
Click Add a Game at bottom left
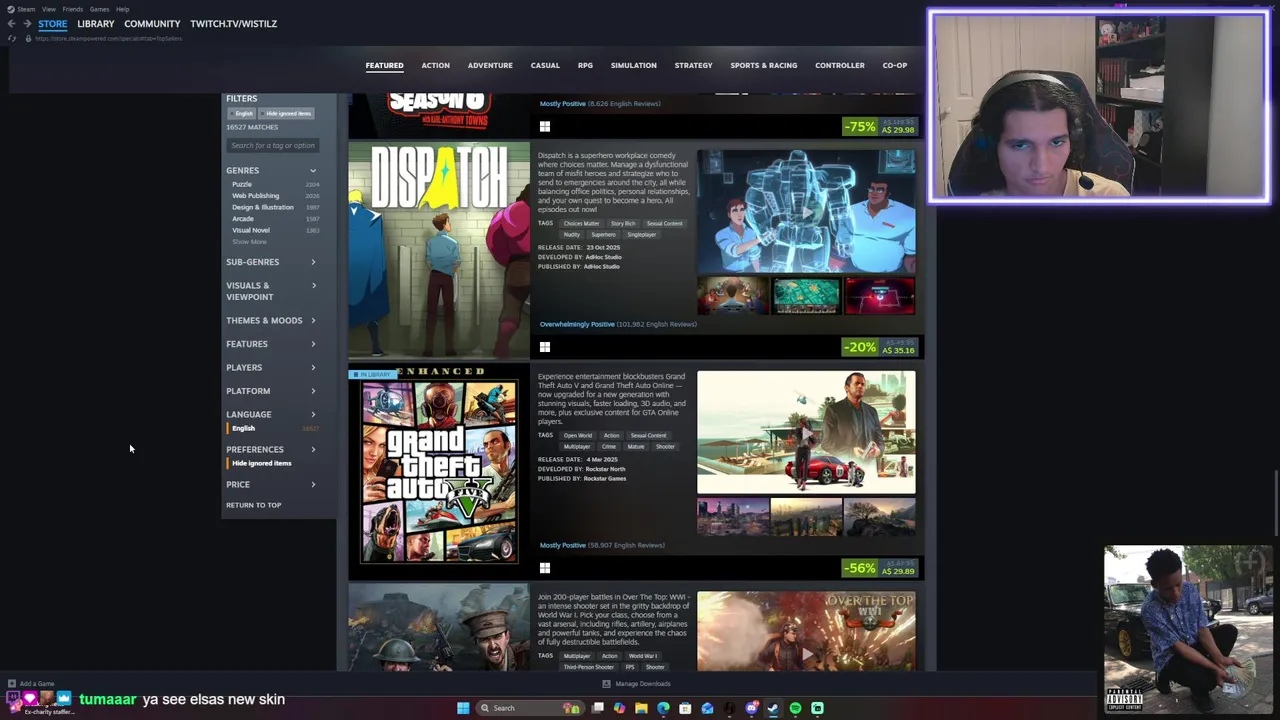[x=31, y=684]
